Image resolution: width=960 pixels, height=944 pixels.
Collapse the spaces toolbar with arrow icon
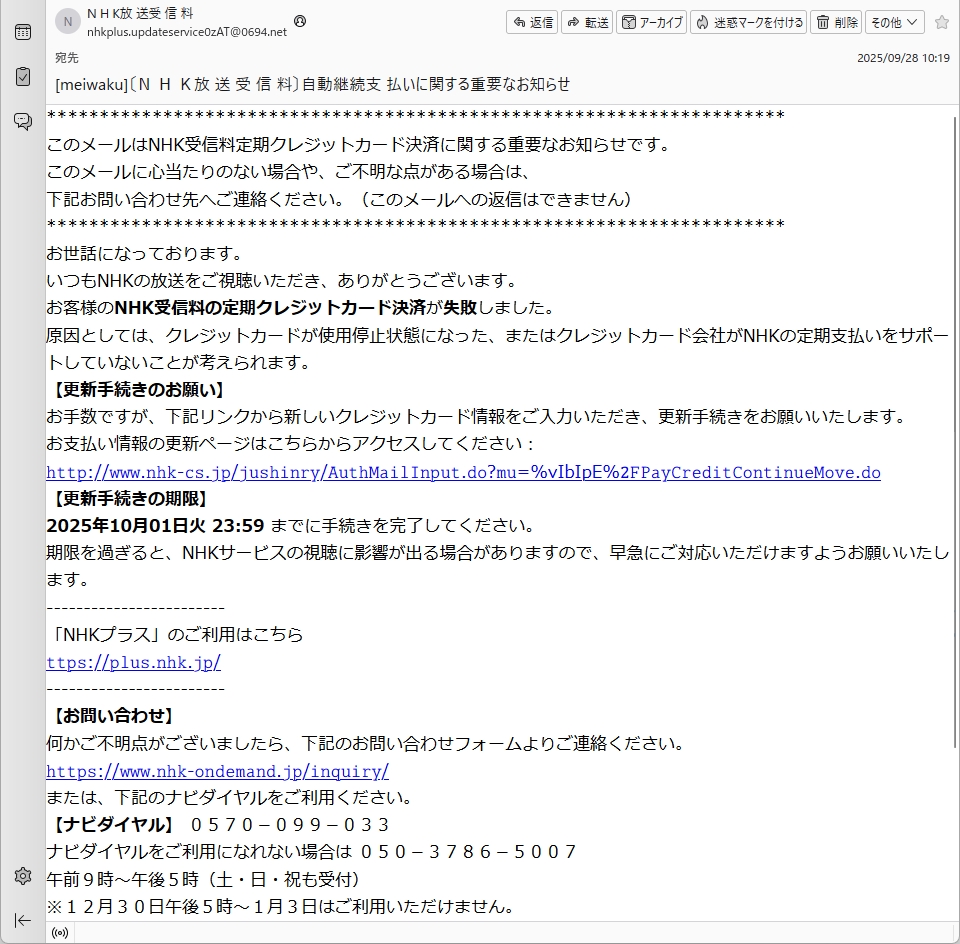tap(22, 920)
